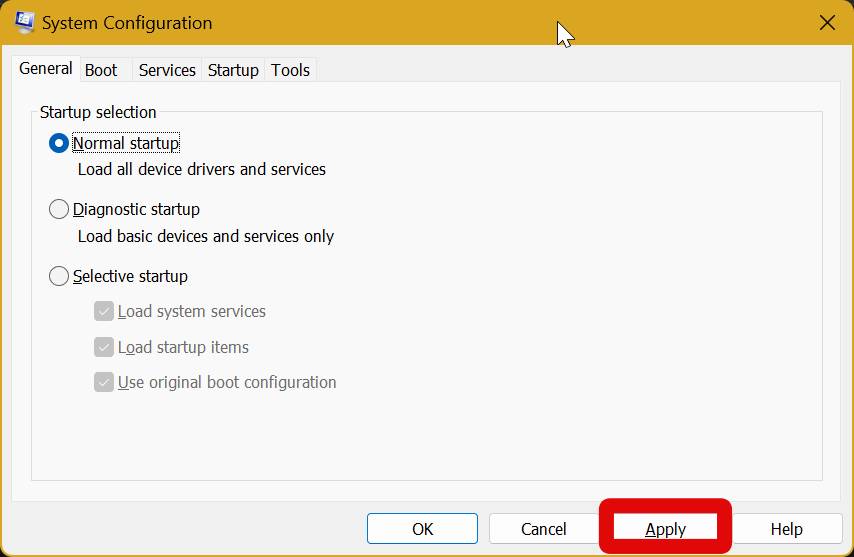This screenshot has height=557, width=854.
Task: Click the System Configuration title bar text
Action: [x=127, y=23]
